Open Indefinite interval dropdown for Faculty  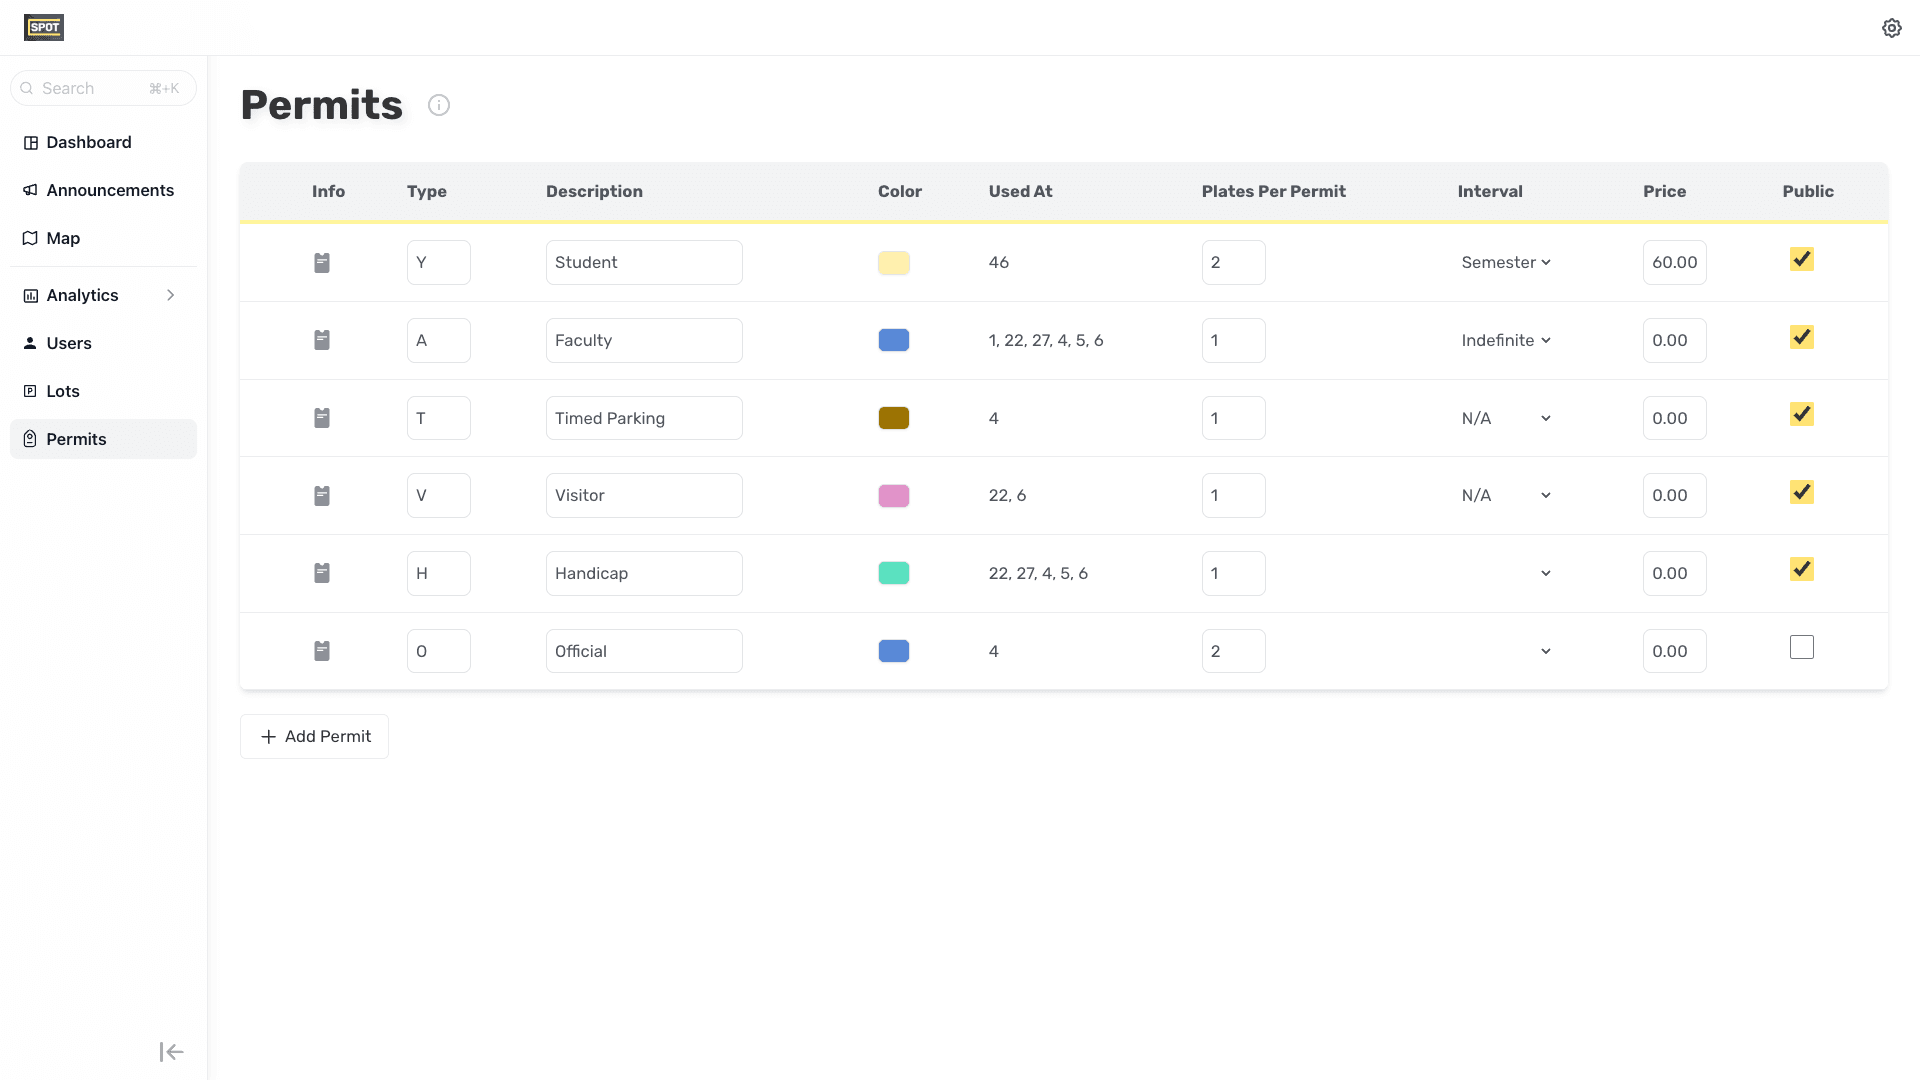pos(1505,341)
